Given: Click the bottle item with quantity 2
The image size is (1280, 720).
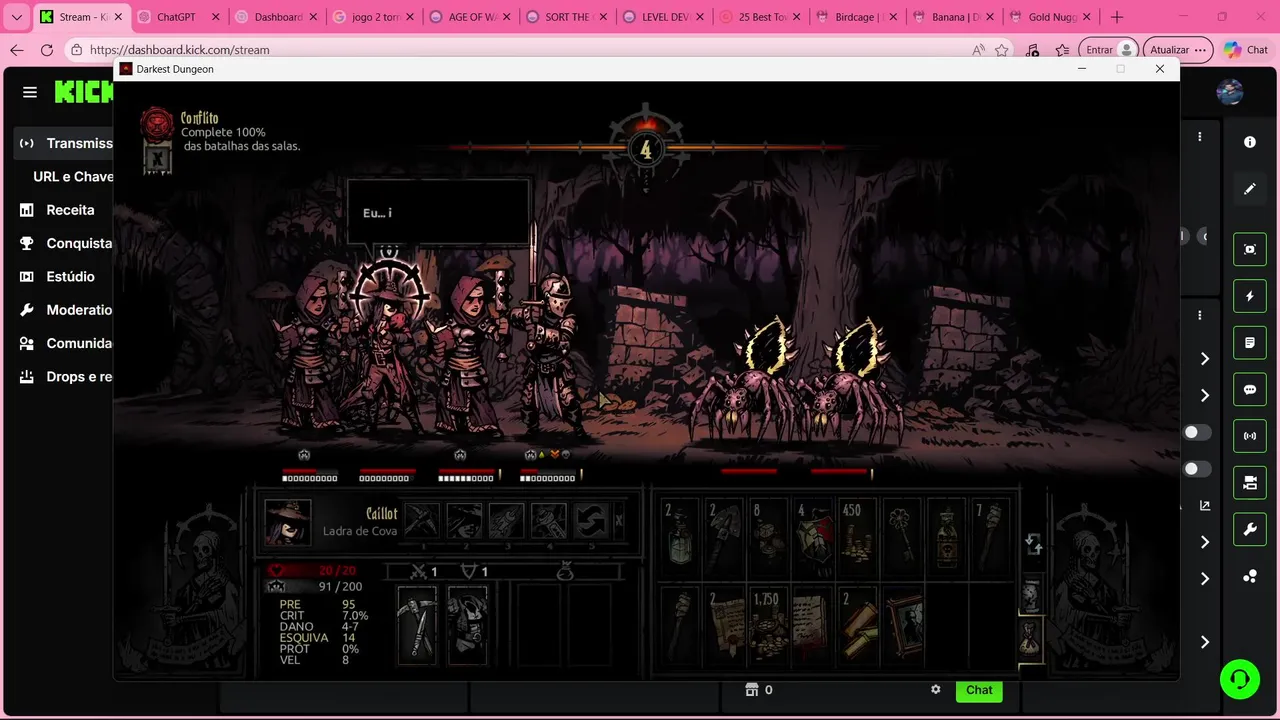Looking at the screenshot, I should [681, 538].
